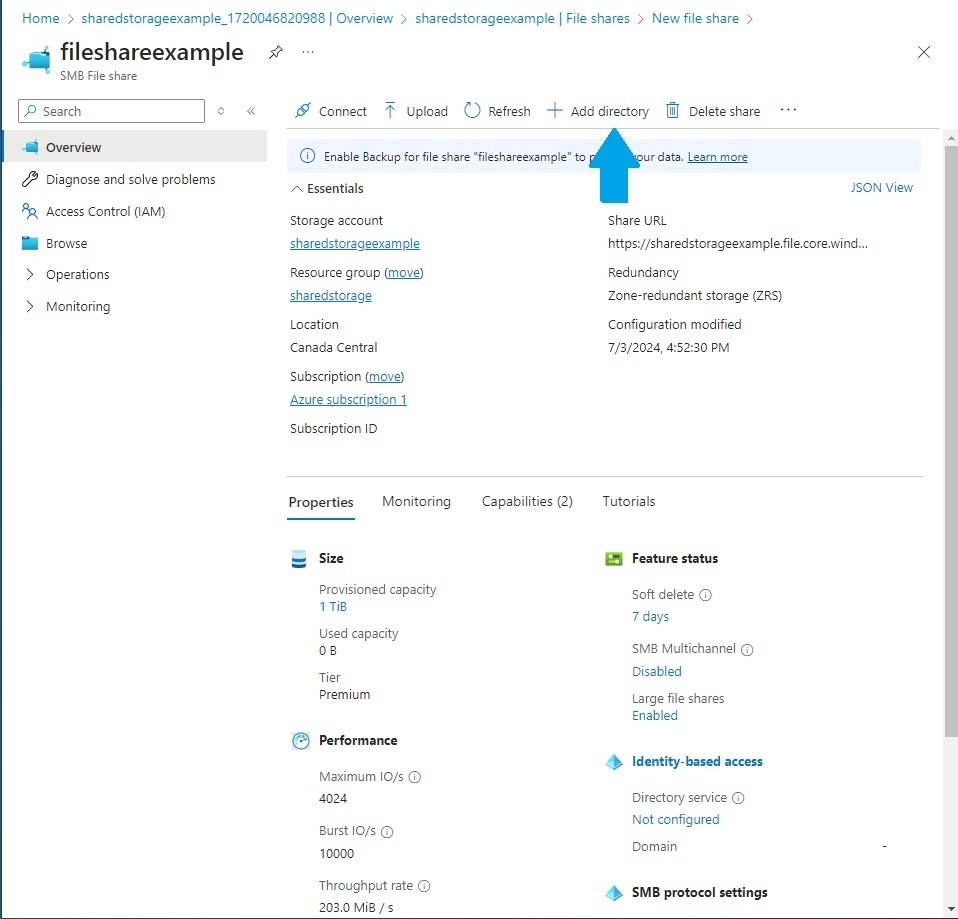The width and height of the screenshot is (958, 919).
Task: Open sharedstorageexample File shares breadcrumb
Action: tap(522, 18)
